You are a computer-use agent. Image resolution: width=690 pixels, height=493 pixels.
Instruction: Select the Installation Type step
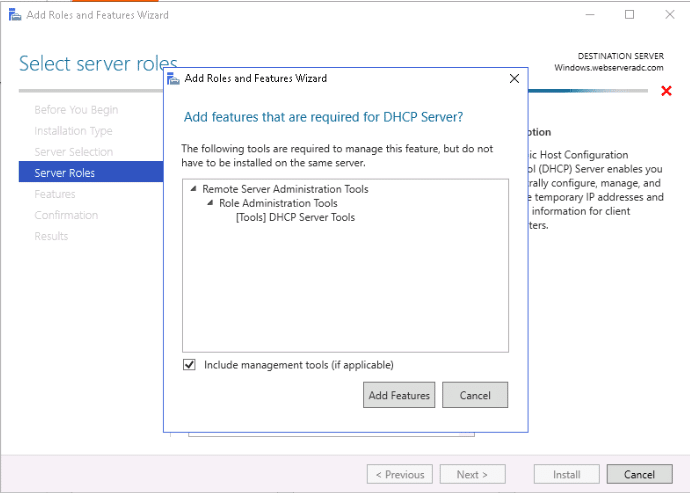point(73,131)
